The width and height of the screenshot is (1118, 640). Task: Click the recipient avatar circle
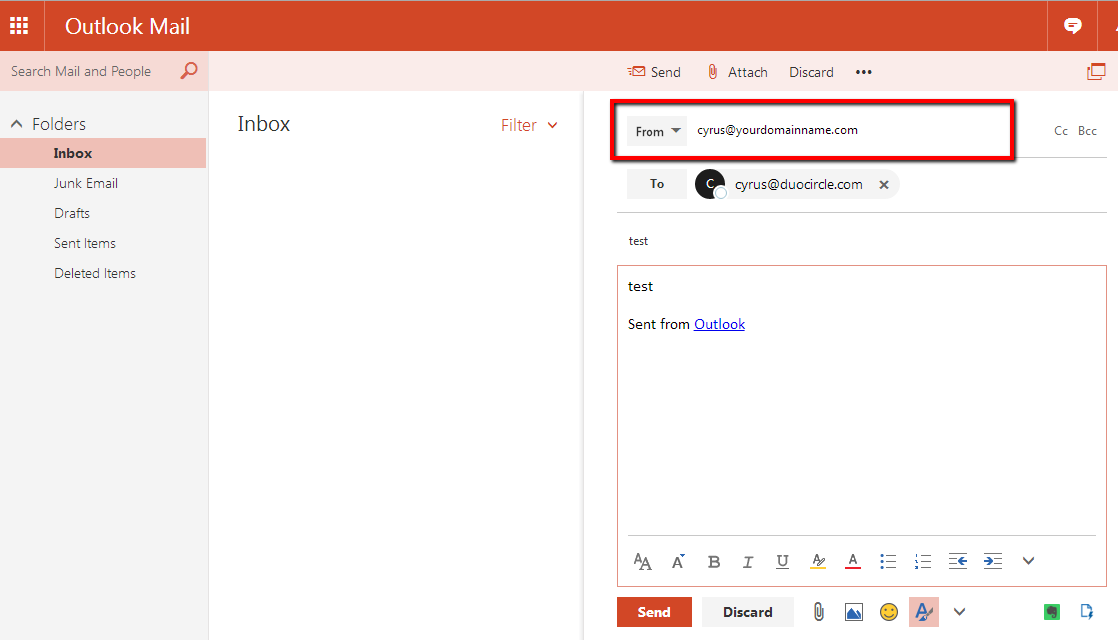pyautogui.click(x=710, y=184)
